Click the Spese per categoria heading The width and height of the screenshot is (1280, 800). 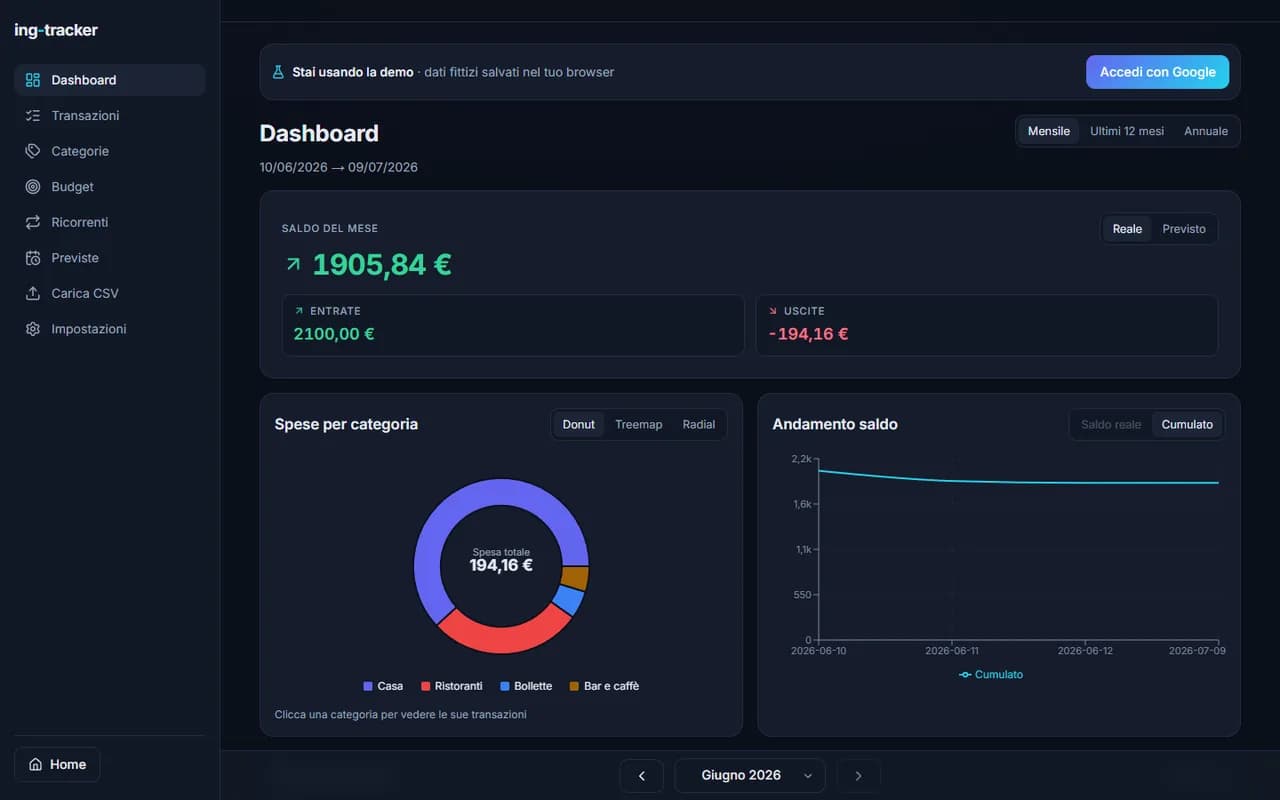[x=346, y=425]
